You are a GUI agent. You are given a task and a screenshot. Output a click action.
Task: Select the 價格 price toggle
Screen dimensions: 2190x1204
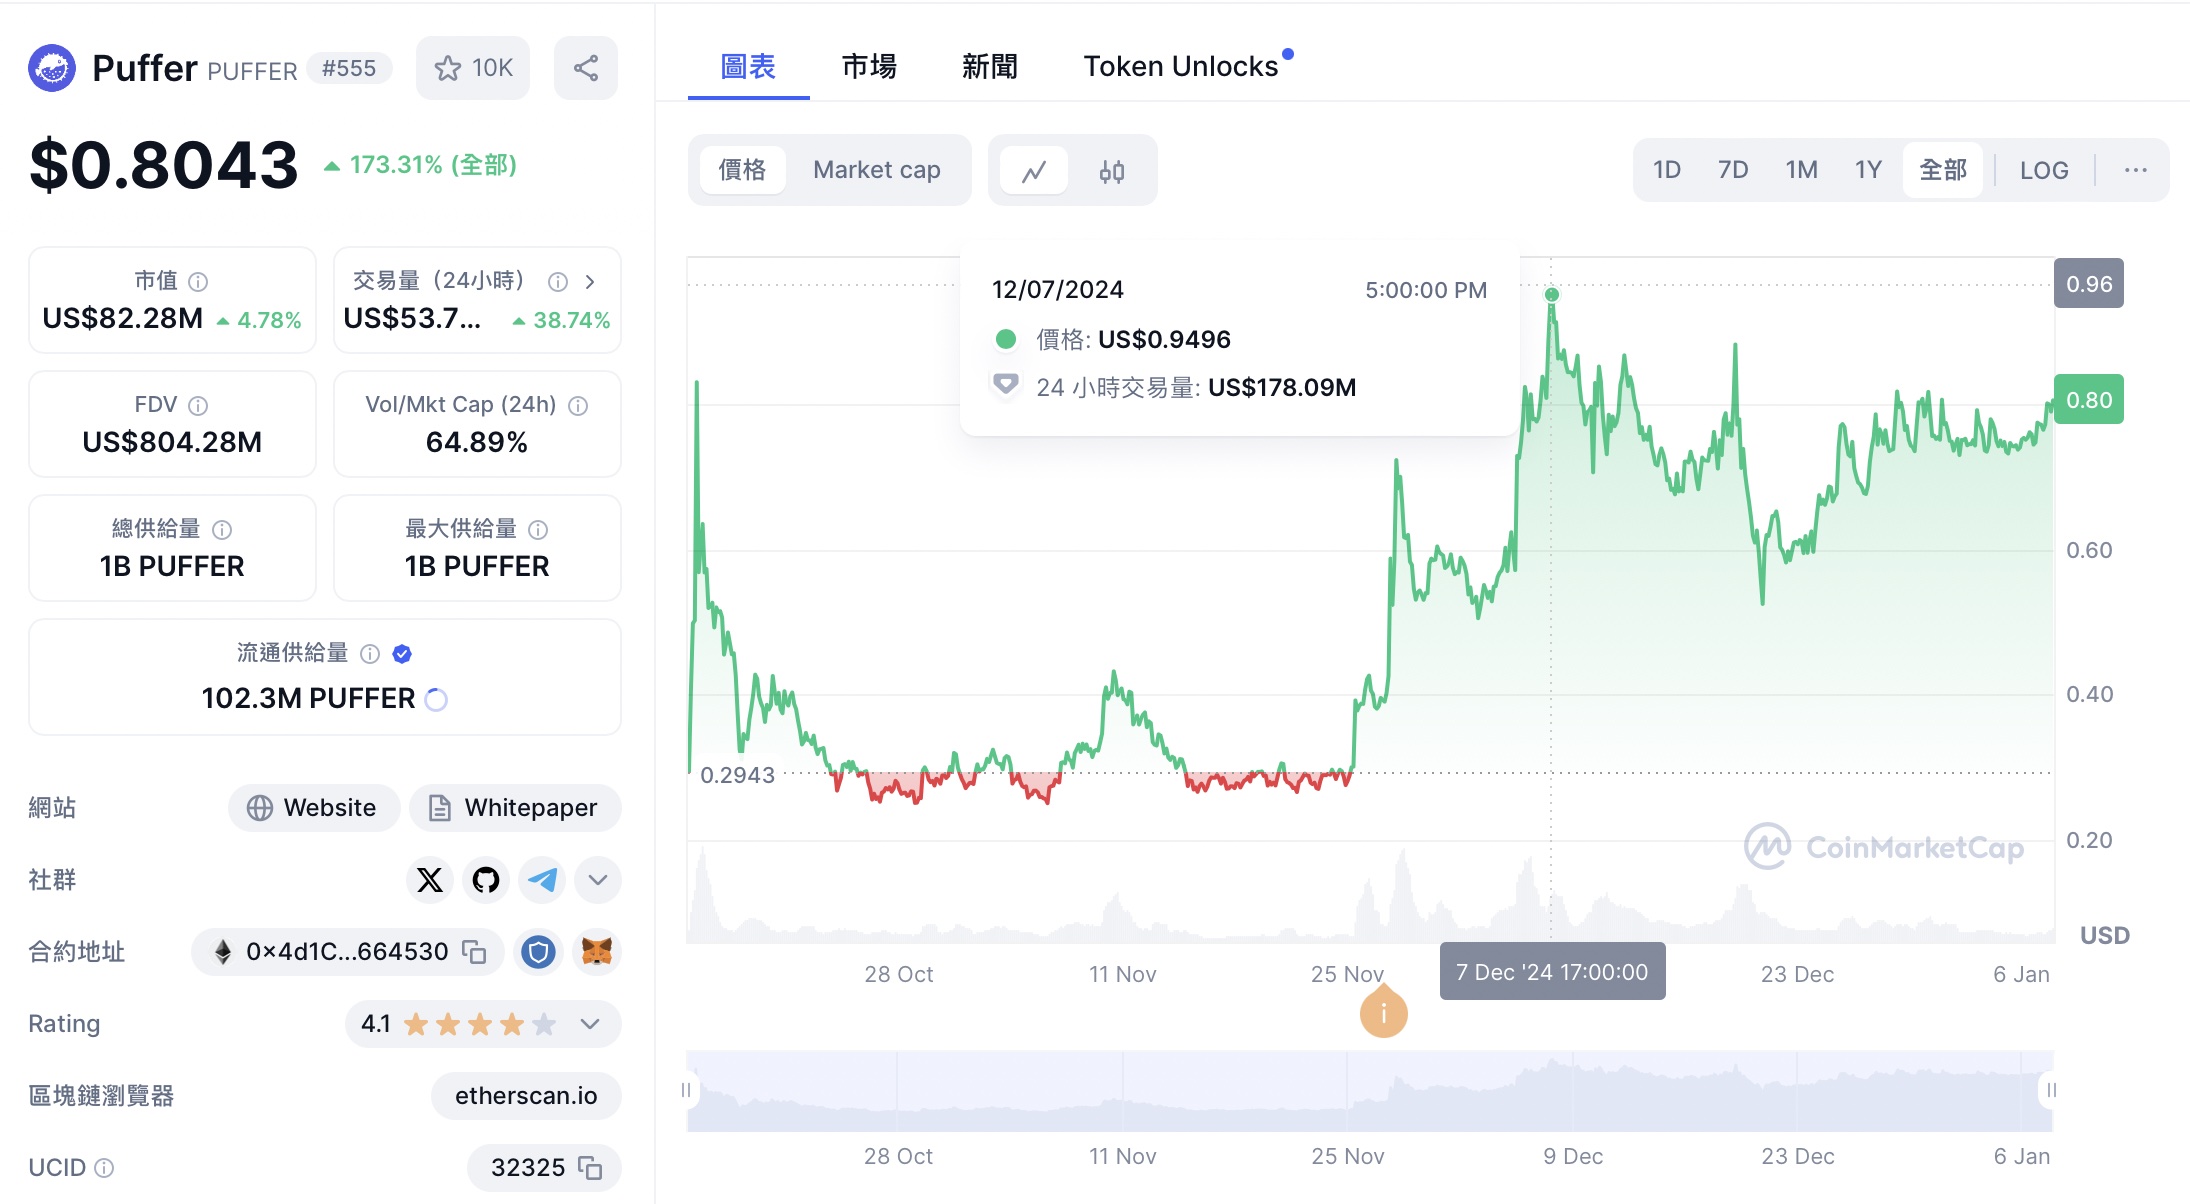coord(742,170)
